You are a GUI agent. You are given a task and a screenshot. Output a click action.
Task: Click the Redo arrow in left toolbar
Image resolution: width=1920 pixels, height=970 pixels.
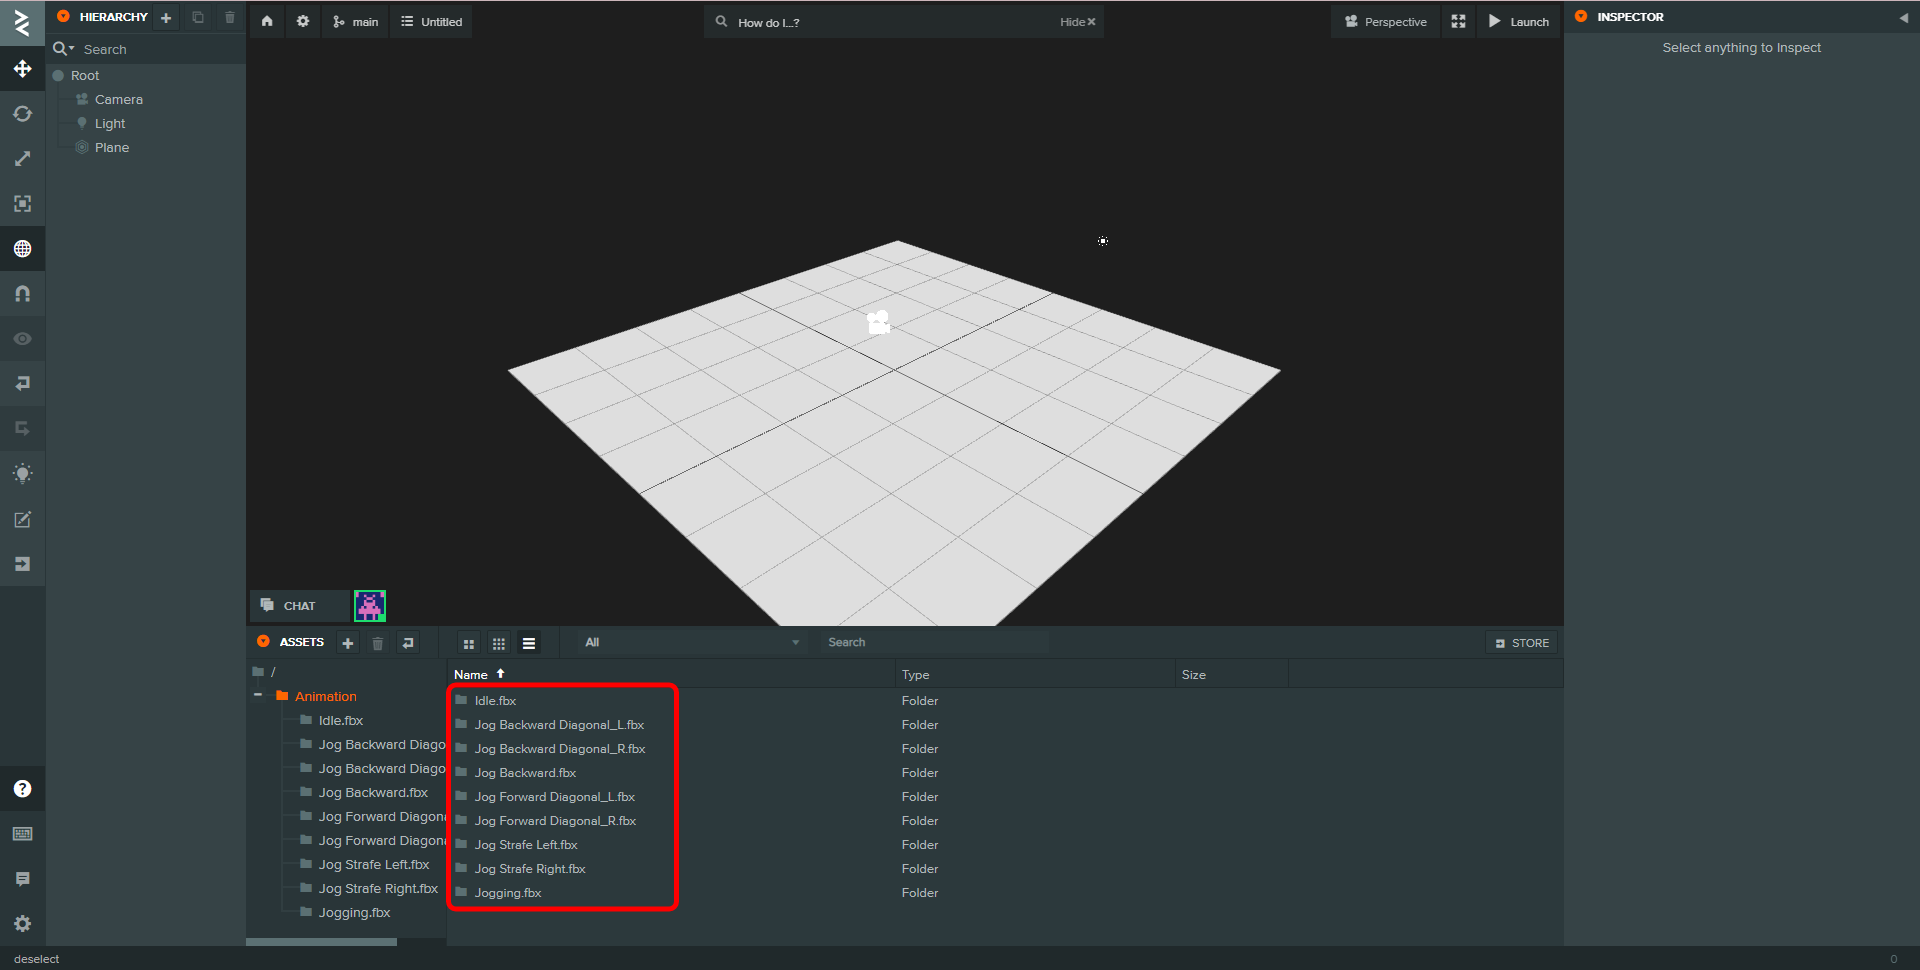(x=22, y=429)
